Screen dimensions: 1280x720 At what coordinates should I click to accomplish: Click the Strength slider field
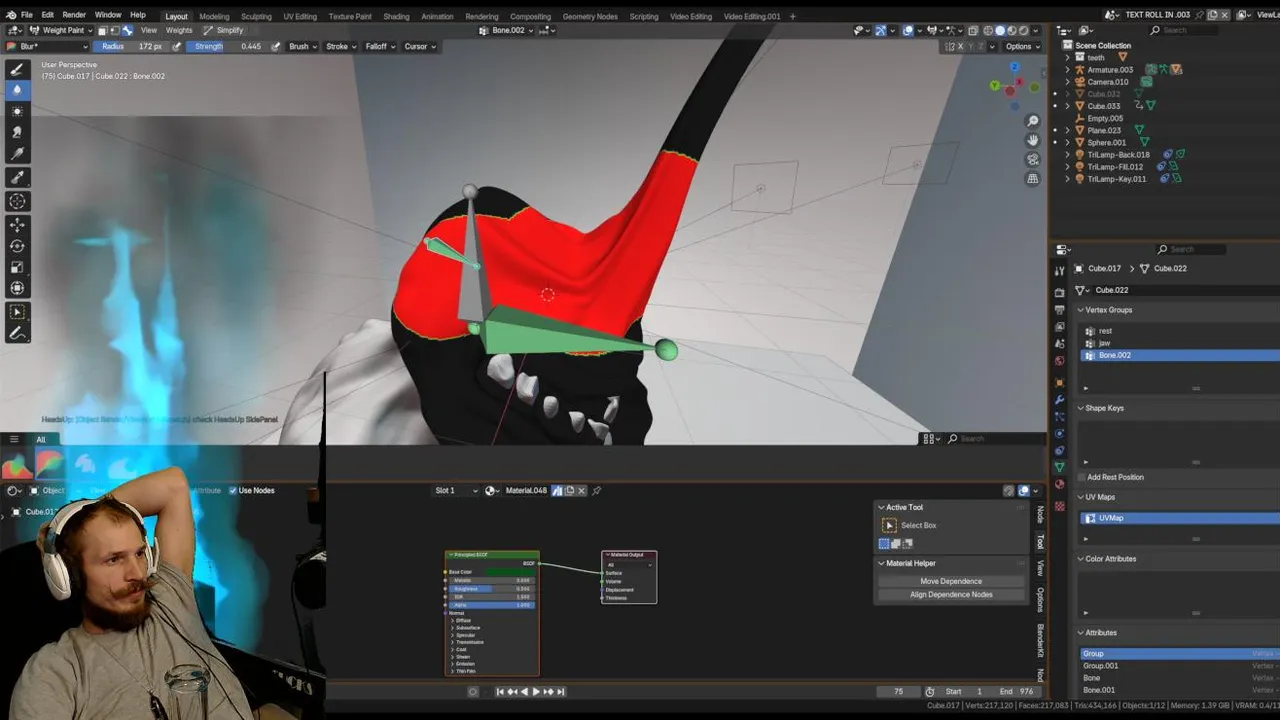(228, 46)
